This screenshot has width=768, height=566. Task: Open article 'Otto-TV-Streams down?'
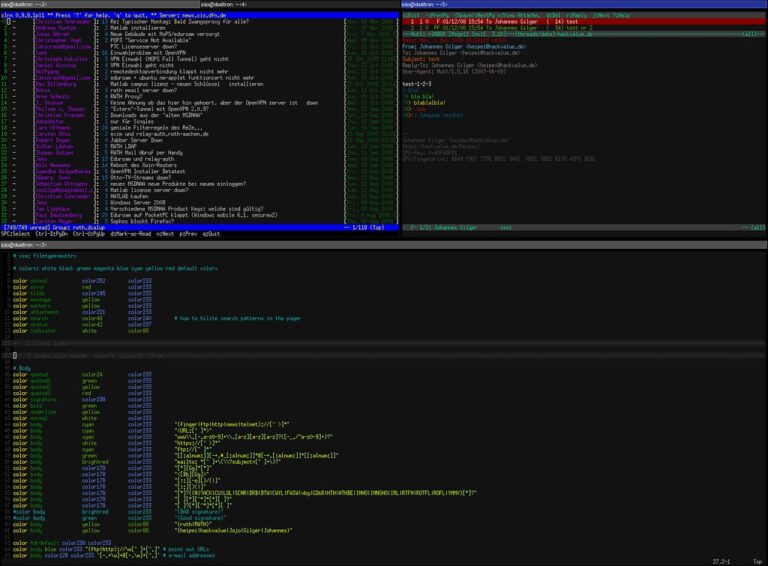pos(140,178)
